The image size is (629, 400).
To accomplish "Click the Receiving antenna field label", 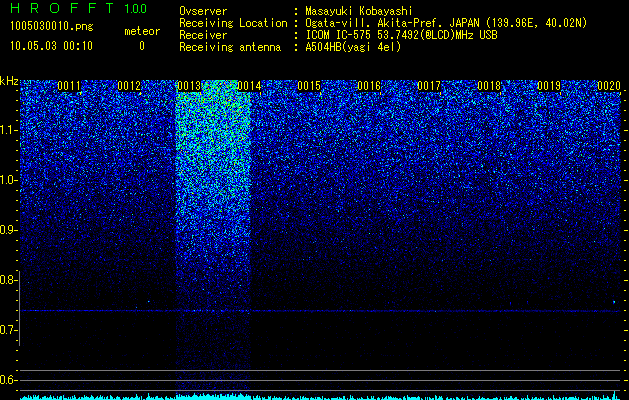I will [x=230, y=47].
